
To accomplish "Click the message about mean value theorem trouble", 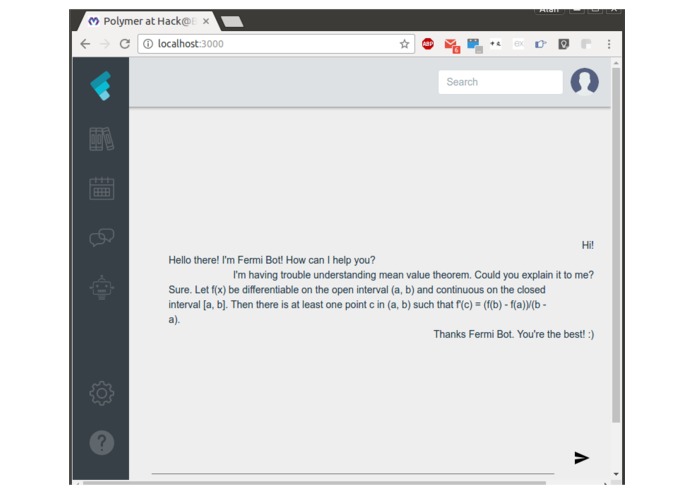I will tap(413, 275).
